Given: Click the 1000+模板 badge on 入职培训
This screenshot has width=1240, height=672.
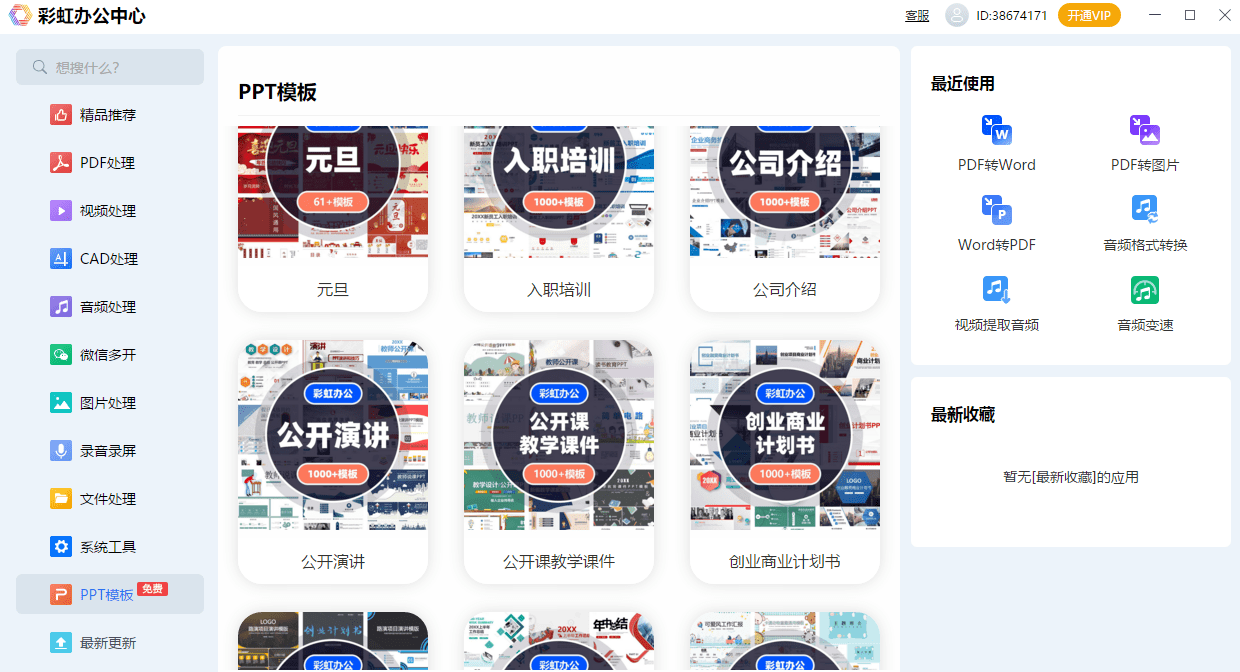Looking at the screenshot, I should click(x=559, y=202).
